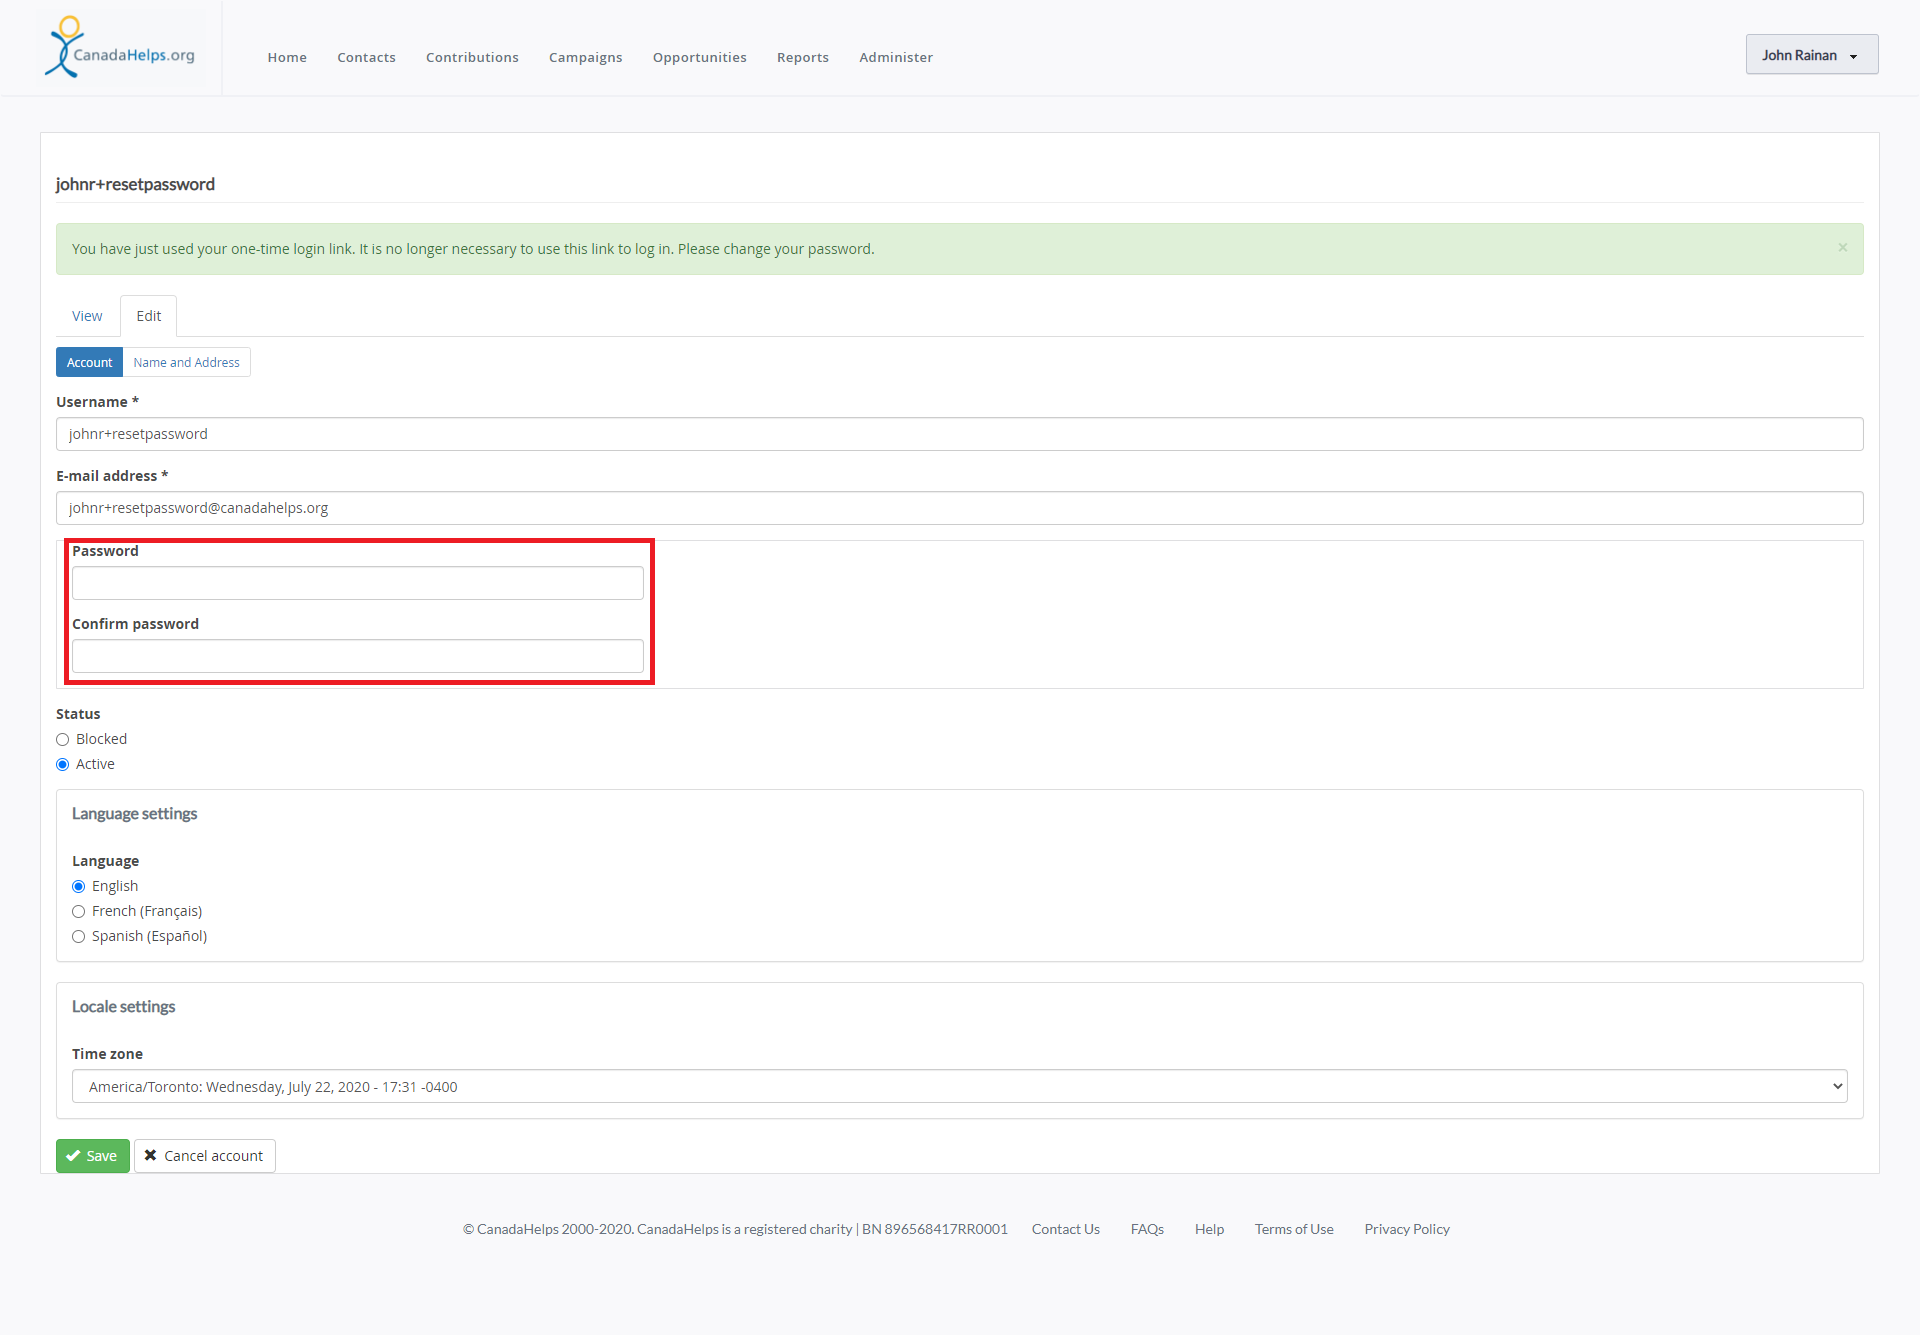Click the green Save button
The image size is (1920, 1335).
92,1156
